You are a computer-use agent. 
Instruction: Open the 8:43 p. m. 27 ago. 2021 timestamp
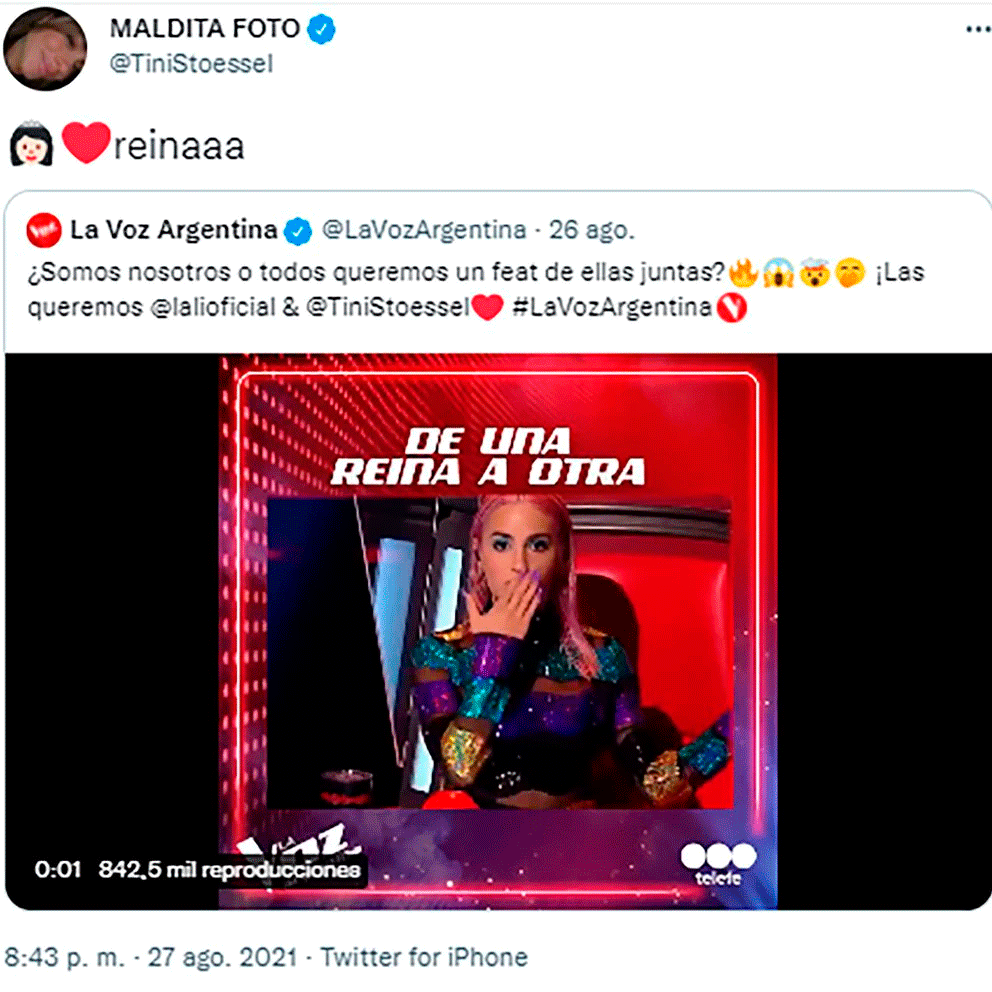tap(151, 957)
